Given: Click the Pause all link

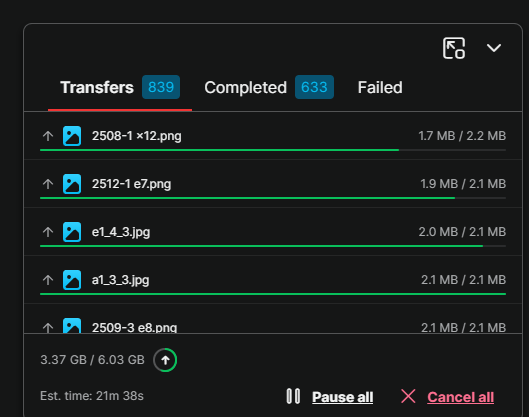Looking at the screenshot, I should 342,397.
